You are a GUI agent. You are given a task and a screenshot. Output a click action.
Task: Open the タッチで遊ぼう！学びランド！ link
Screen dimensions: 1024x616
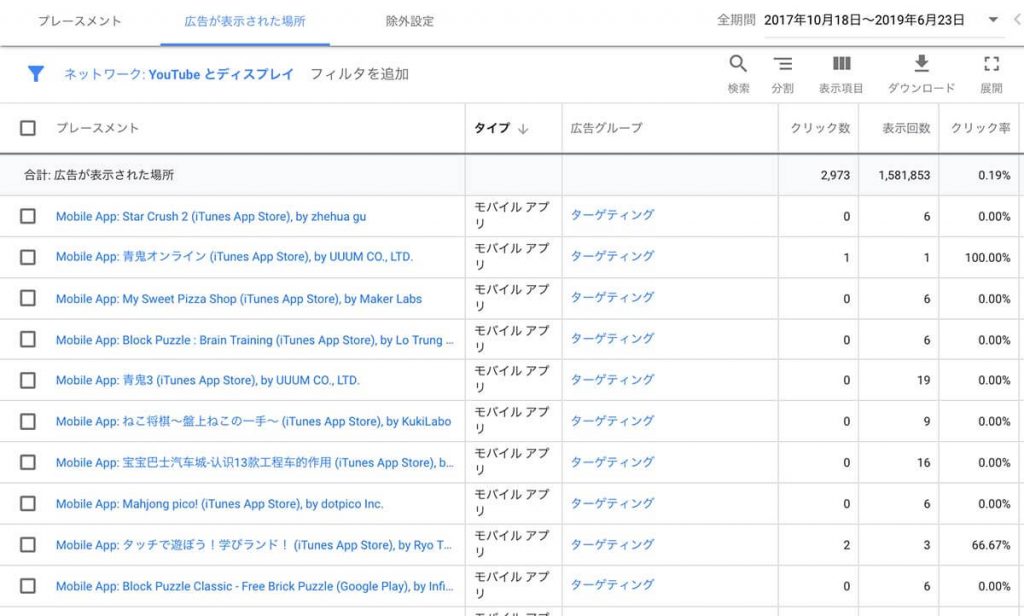tap(254, 545)
